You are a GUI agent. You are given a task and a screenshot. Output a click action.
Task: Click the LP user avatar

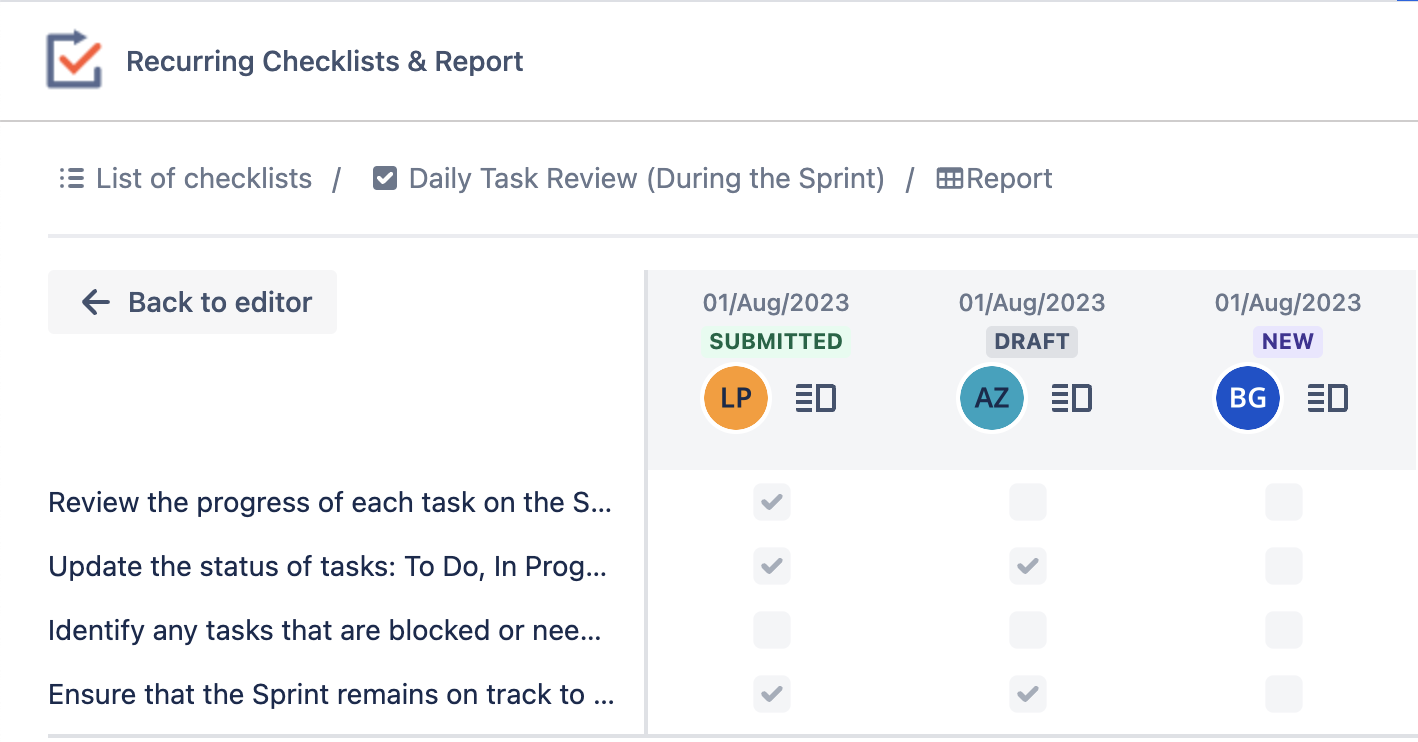tap(736, 398)
